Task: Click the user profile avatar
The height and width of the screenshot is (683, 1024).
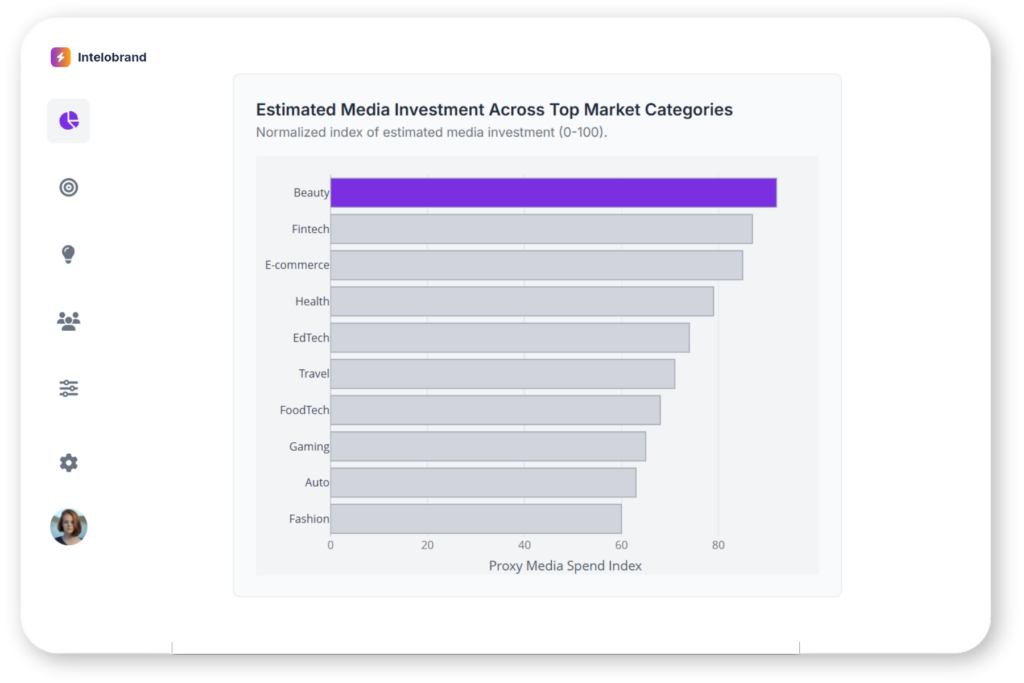Action: coord(69,527)
